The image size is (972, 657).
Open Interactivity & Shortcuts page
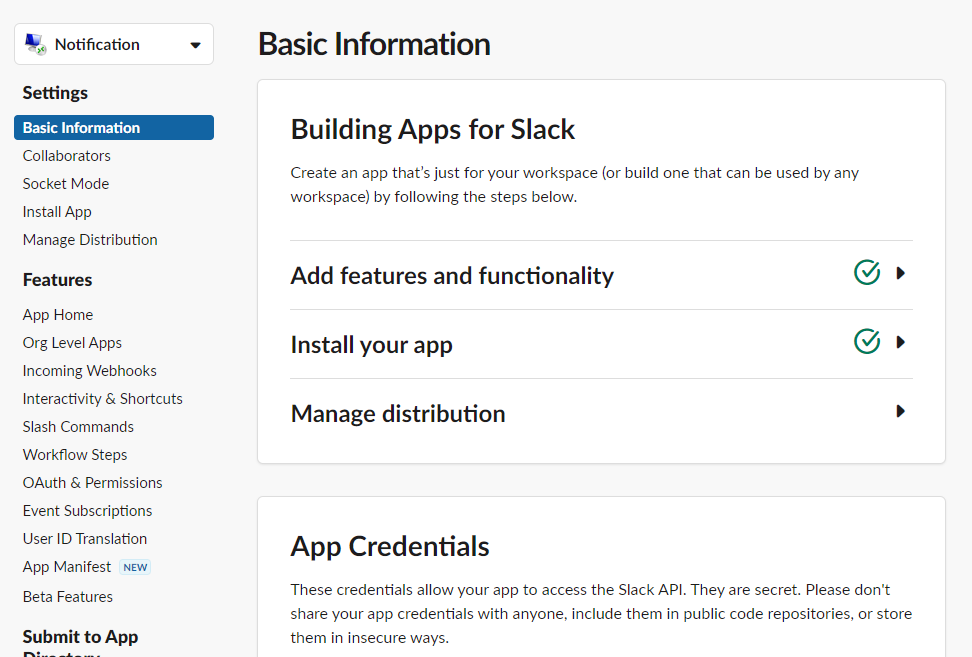(102, 399)
